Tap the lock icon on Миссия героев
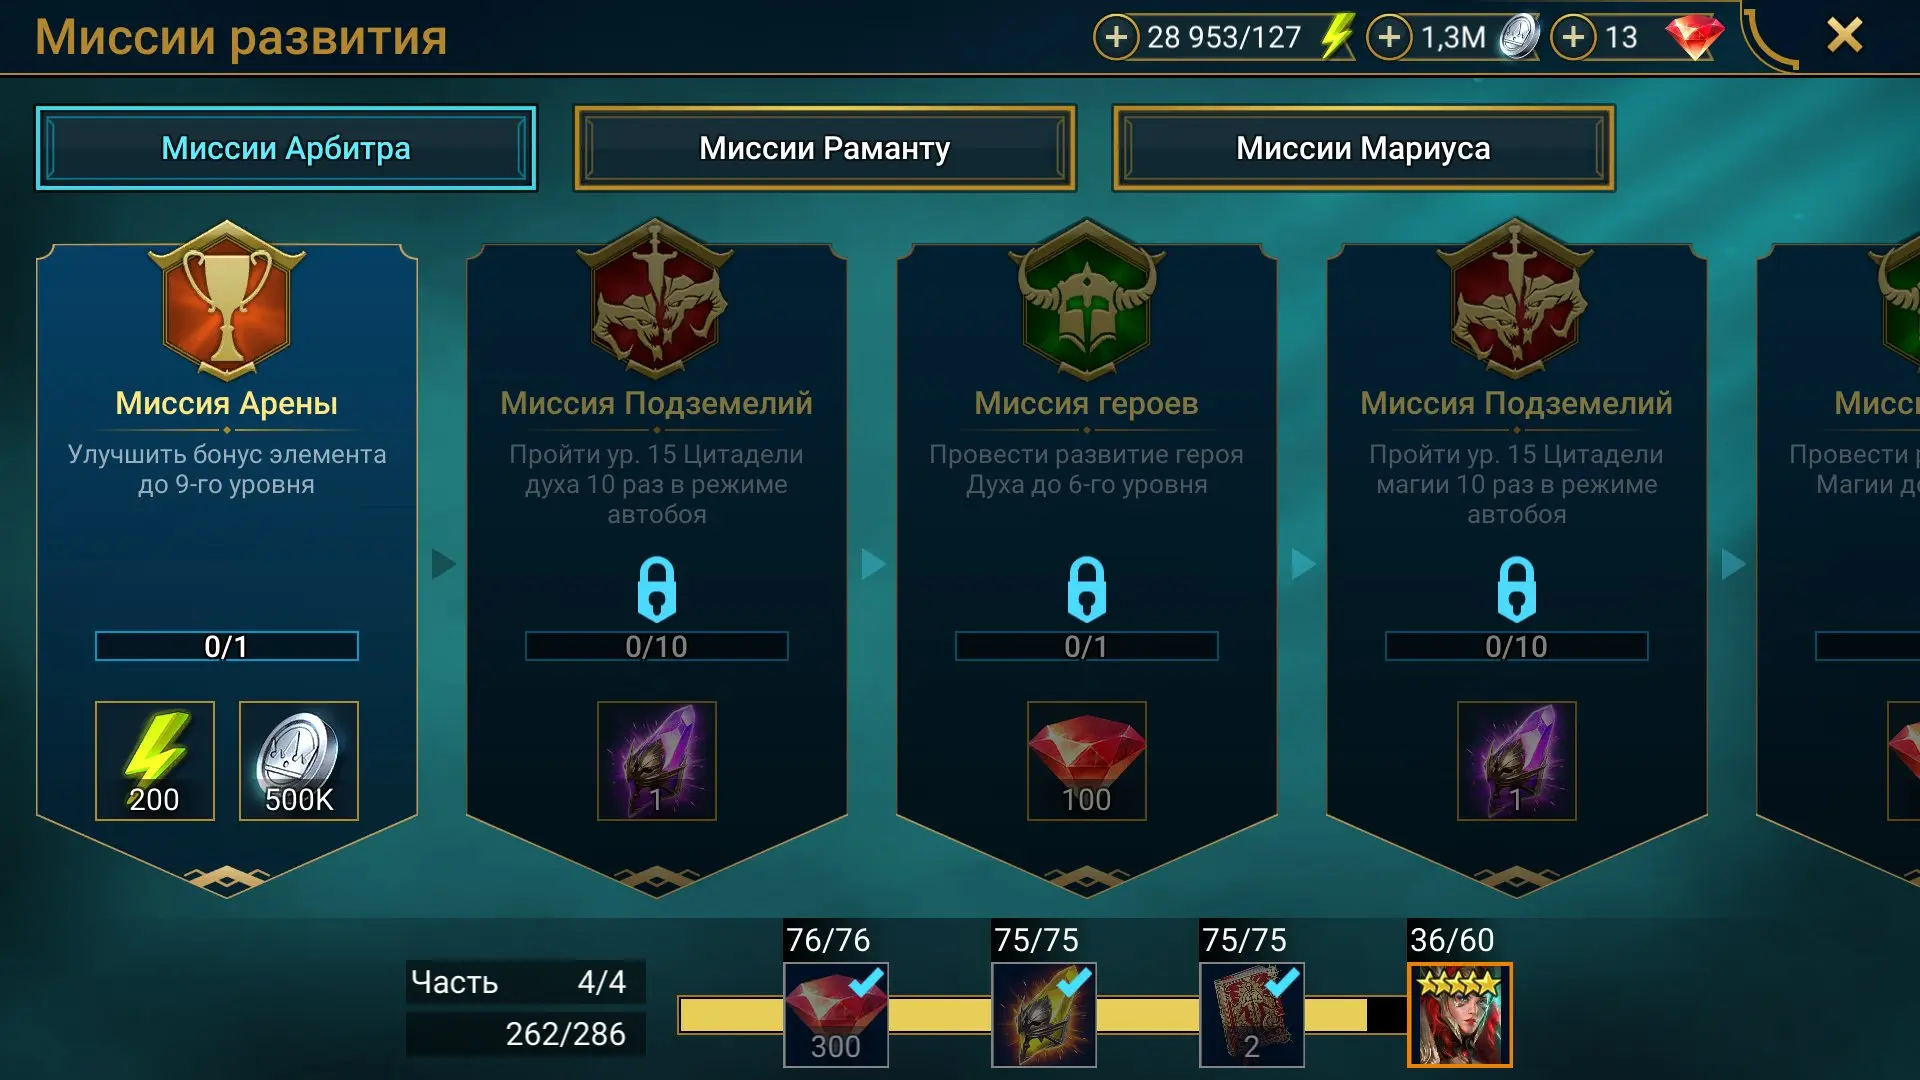Image resolution: width=1920 pixels, height=1080 pixels. click(1087, 589)
